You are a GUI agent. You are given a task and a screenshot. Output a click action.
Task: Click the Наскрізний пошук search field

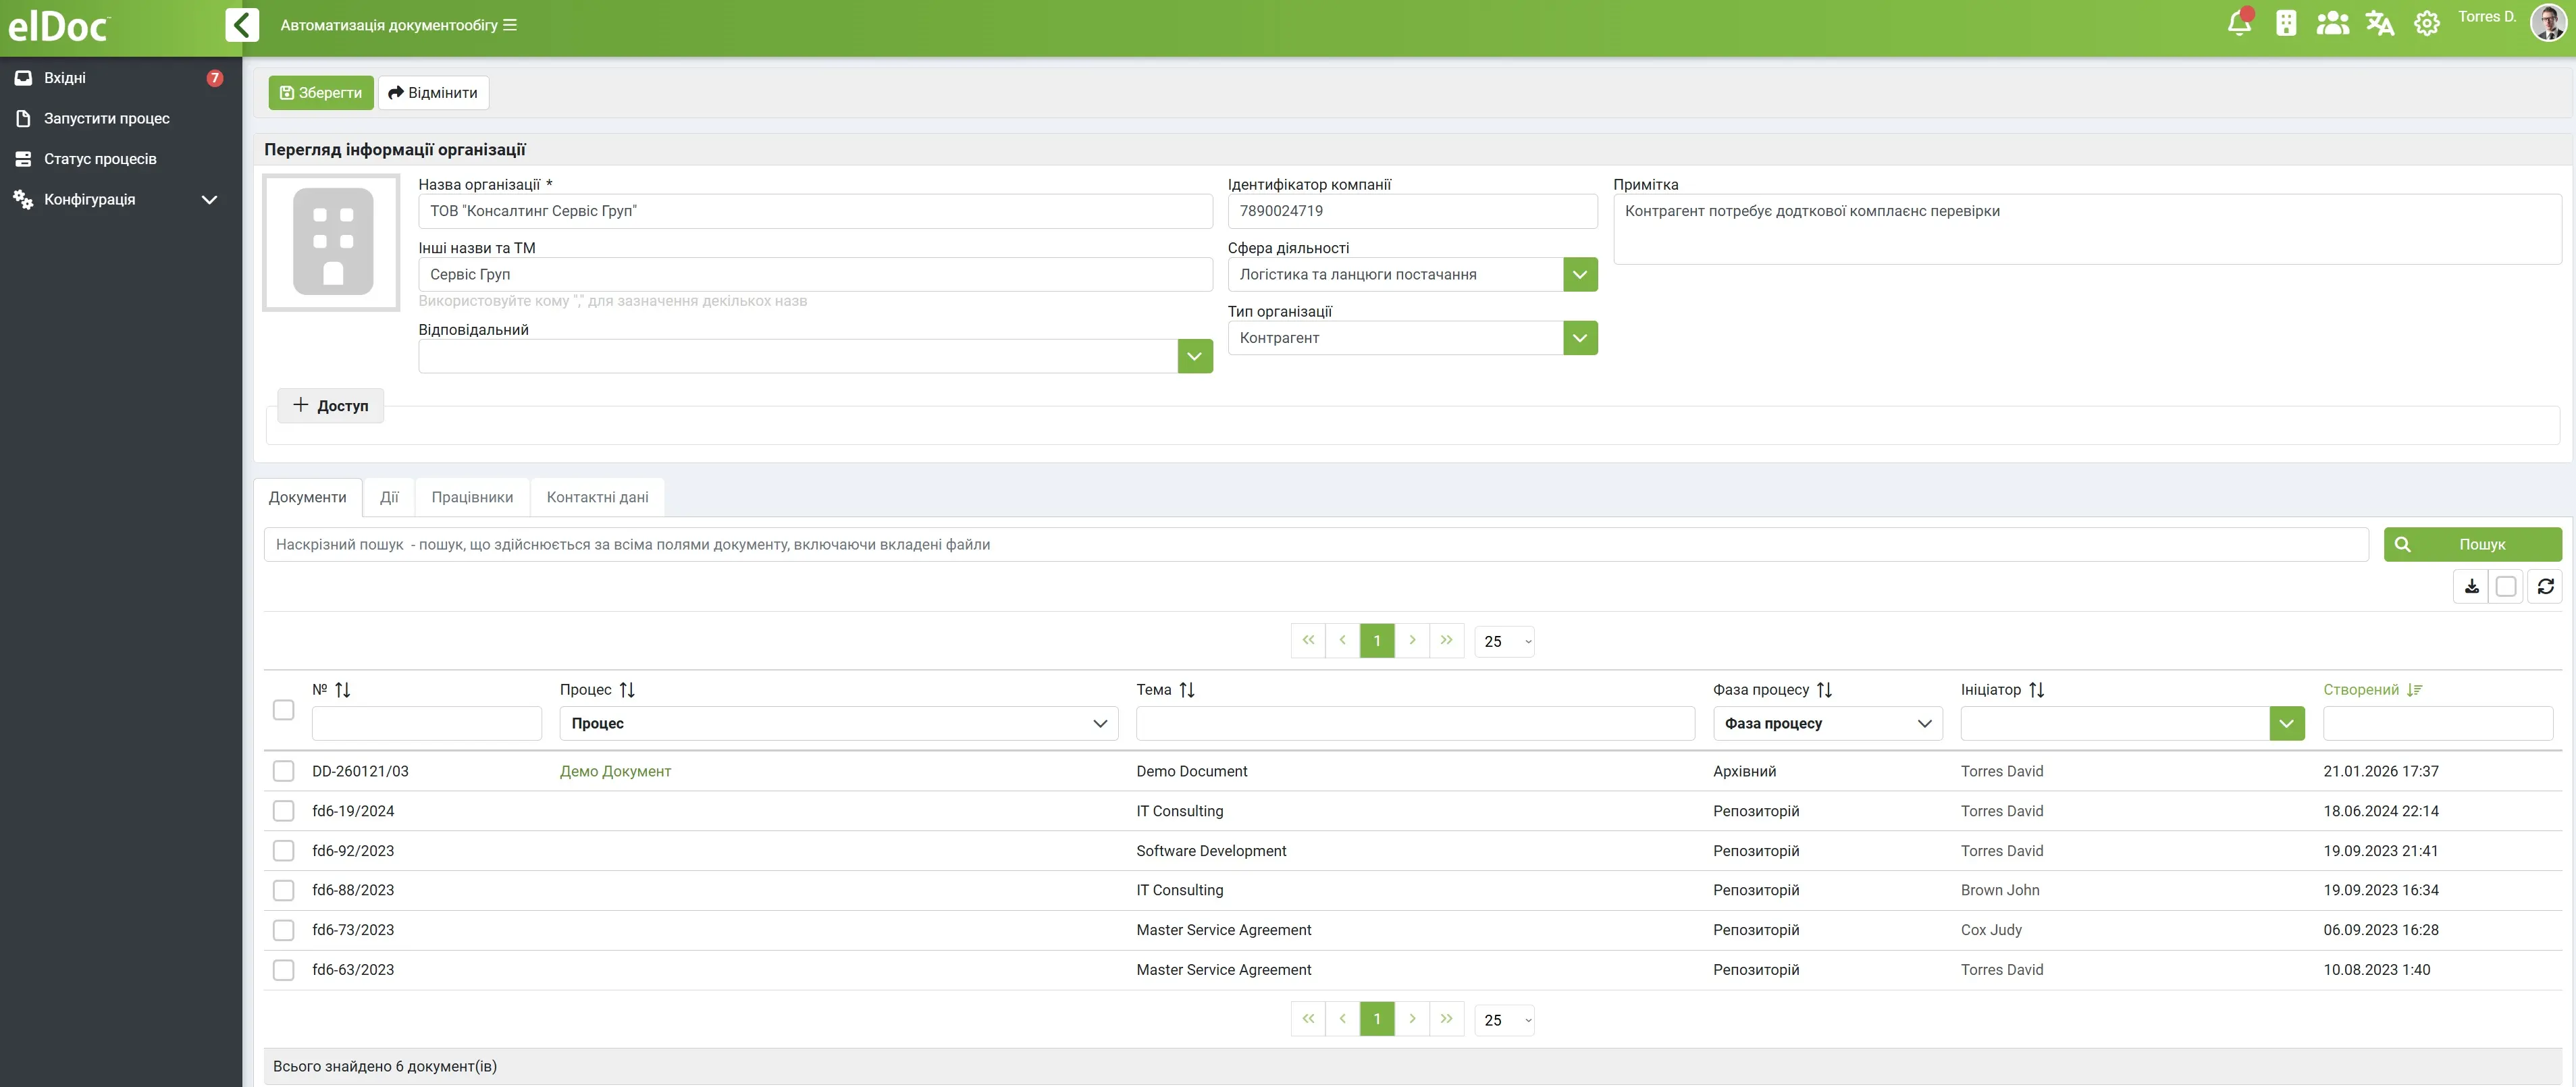[1315, 545]
